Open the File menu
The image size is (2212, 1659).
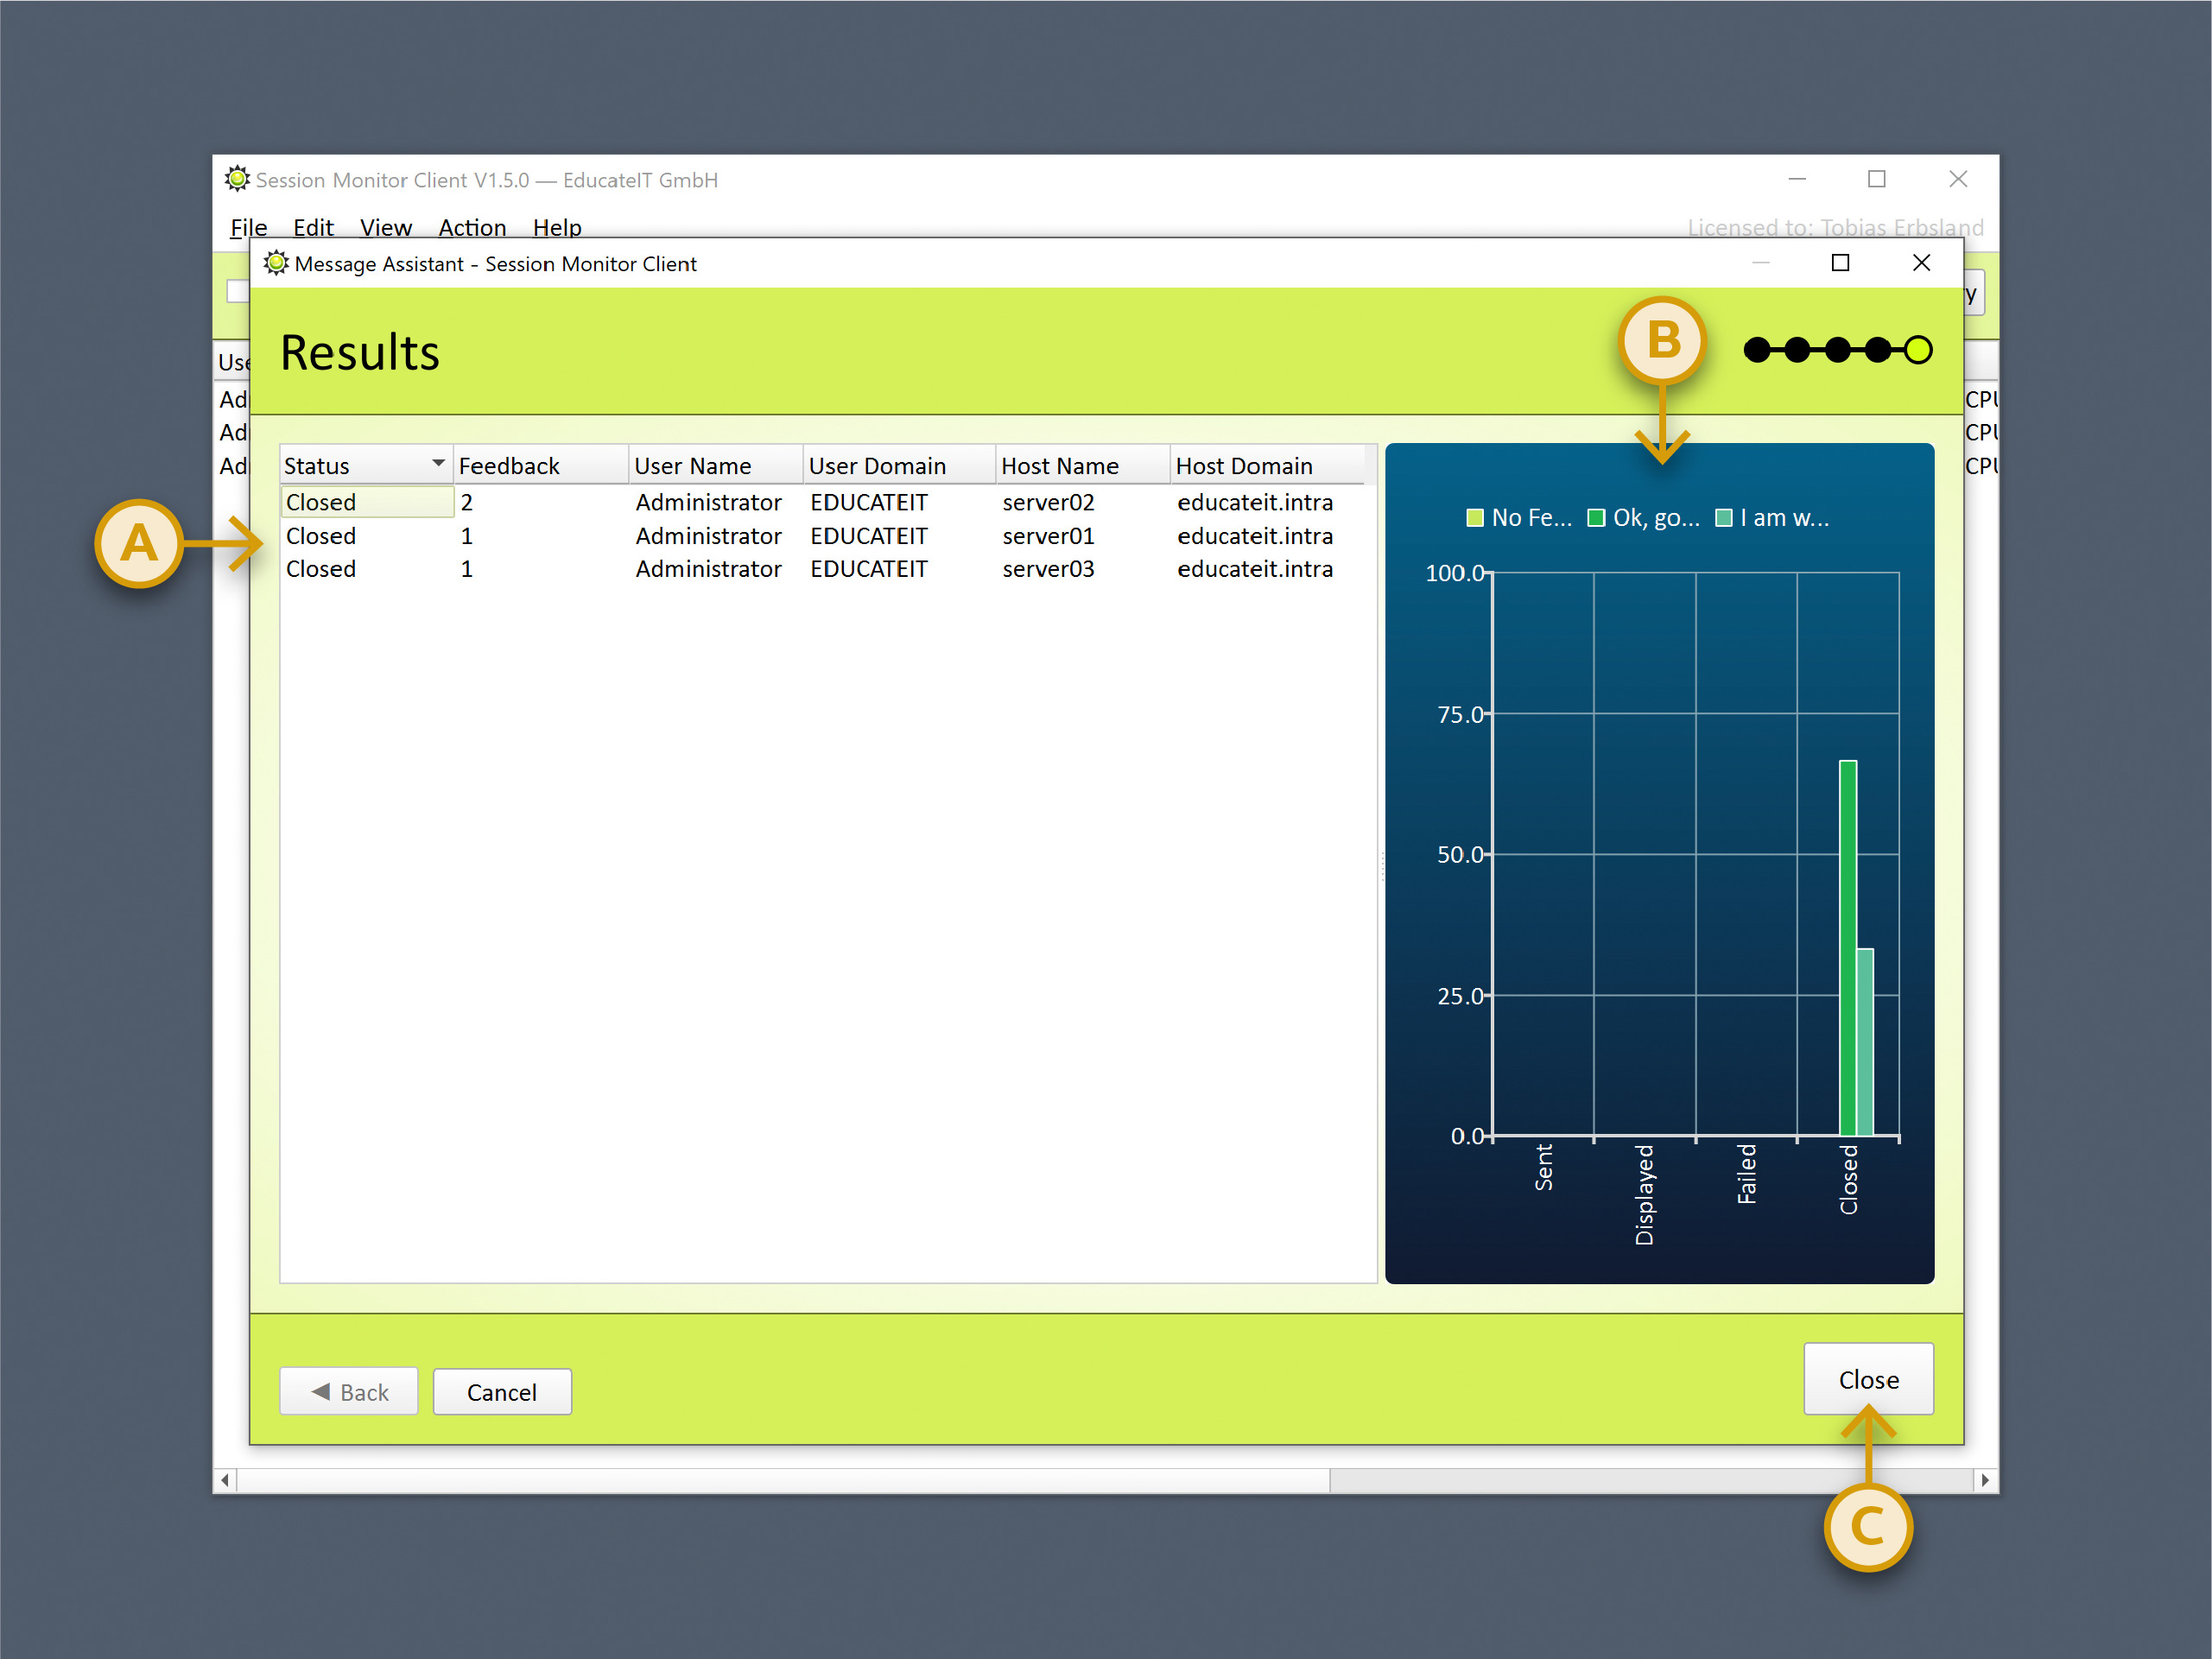[x=248, y=227]
